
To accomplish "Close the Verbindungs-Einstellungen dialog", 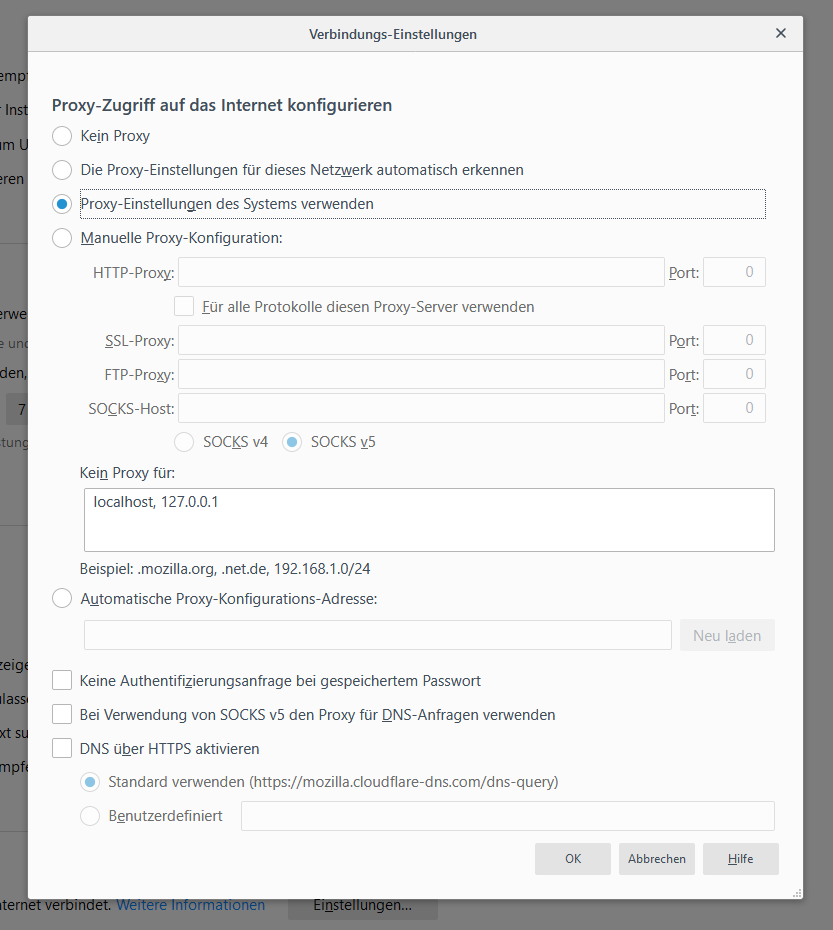I will (781, 33).
